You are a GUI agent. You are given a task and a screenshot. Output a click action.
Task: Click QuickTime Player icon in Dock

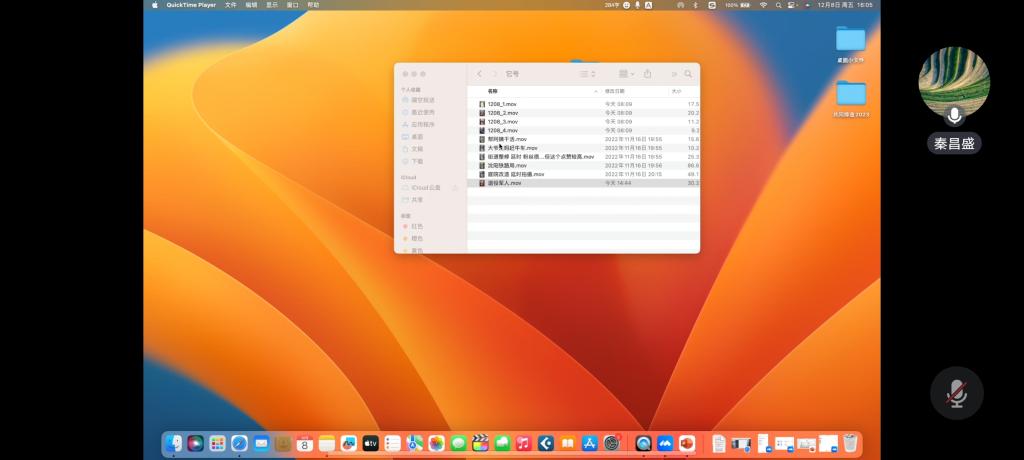coord(643,444)
